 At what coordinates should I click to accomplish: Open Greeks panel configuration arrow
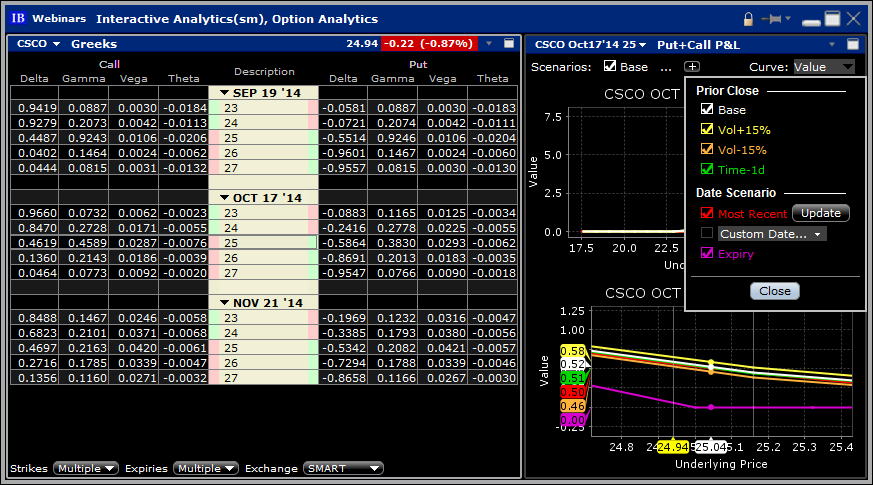[489, 43]
